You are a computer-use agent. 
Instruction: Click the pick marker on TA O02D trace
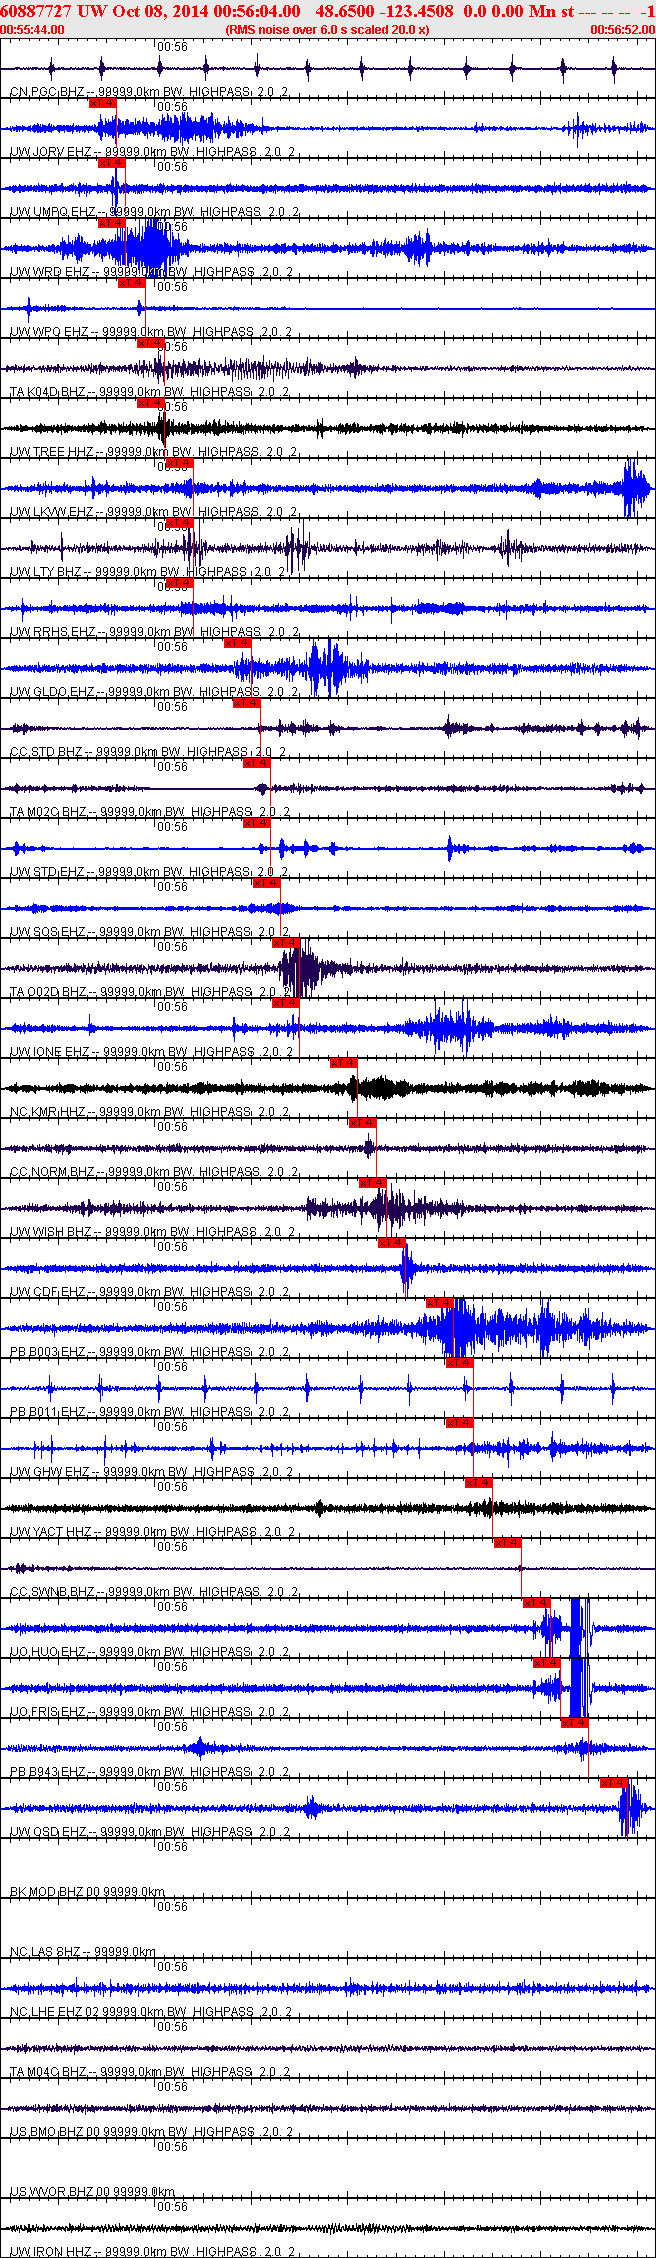(285, 943)
